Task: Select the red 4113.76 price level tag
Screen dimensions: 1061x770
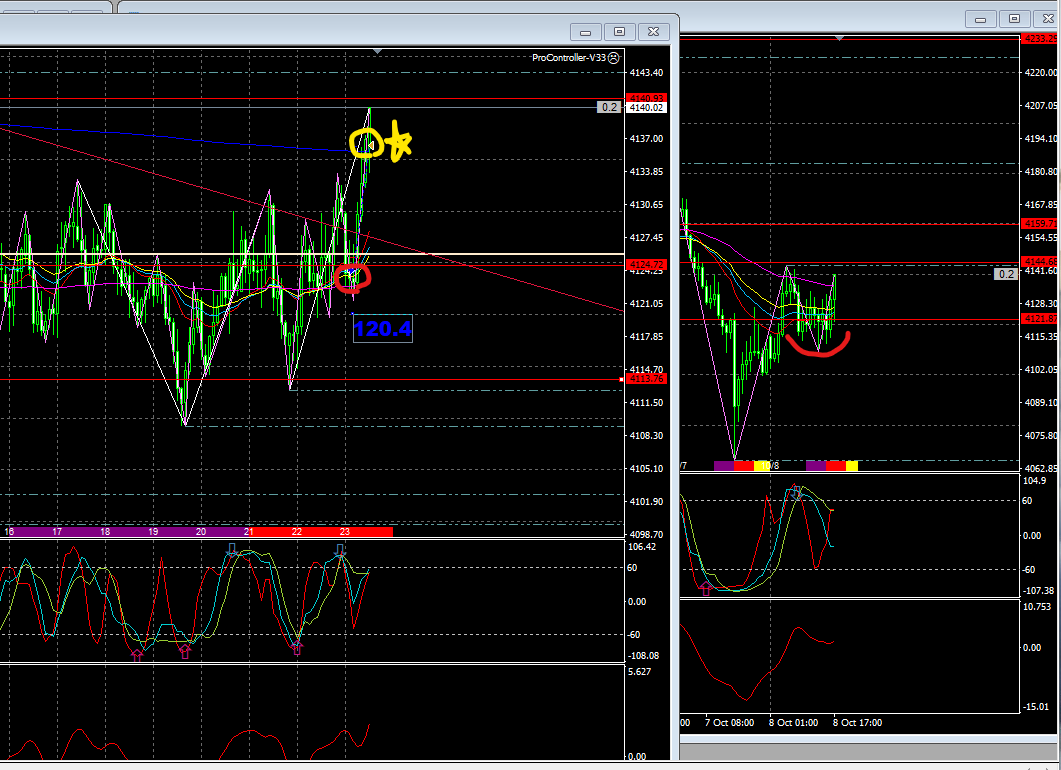Action: (648, 379)
